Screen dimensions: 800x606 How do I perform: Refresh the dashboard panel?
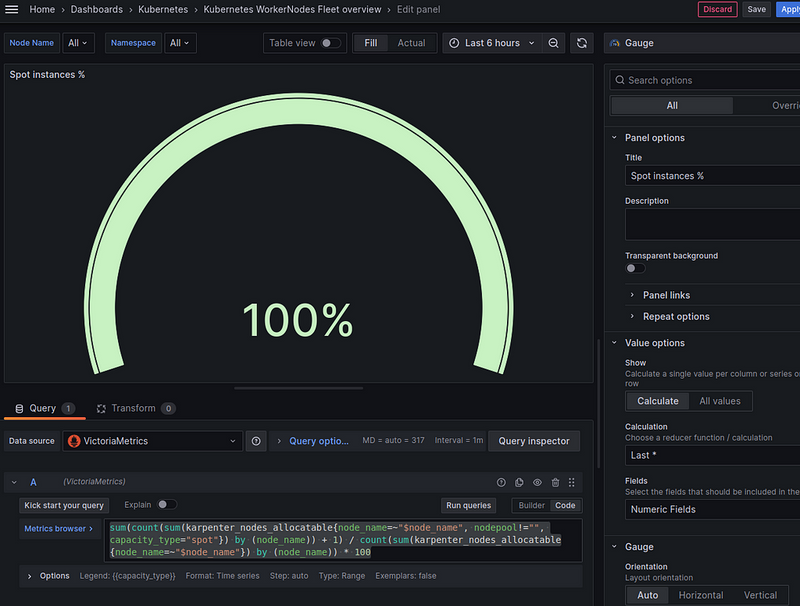click(582, 43)
